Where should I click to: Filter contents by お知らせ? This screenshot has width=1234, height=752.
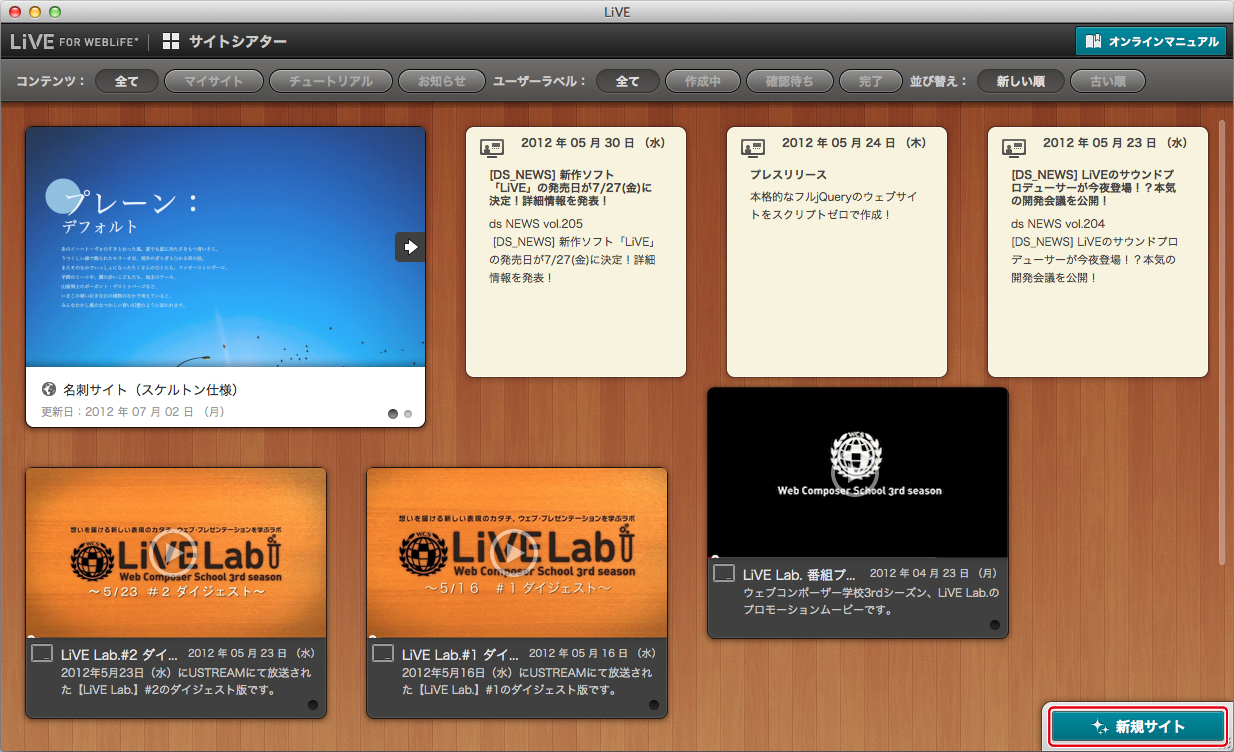(x=442, y=81)
